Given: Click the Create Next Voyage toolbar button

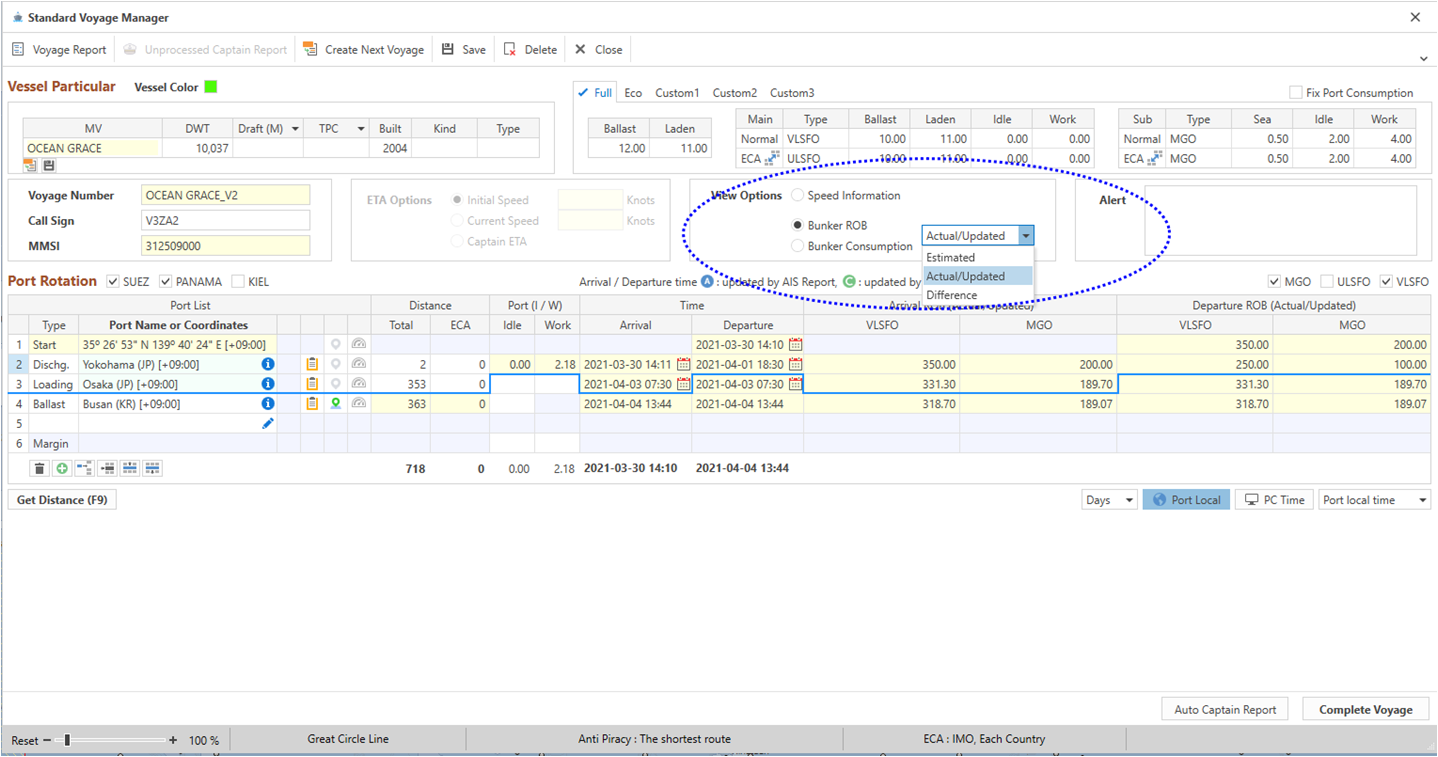Looking at the screenshot, I should (x=363, y=49).
